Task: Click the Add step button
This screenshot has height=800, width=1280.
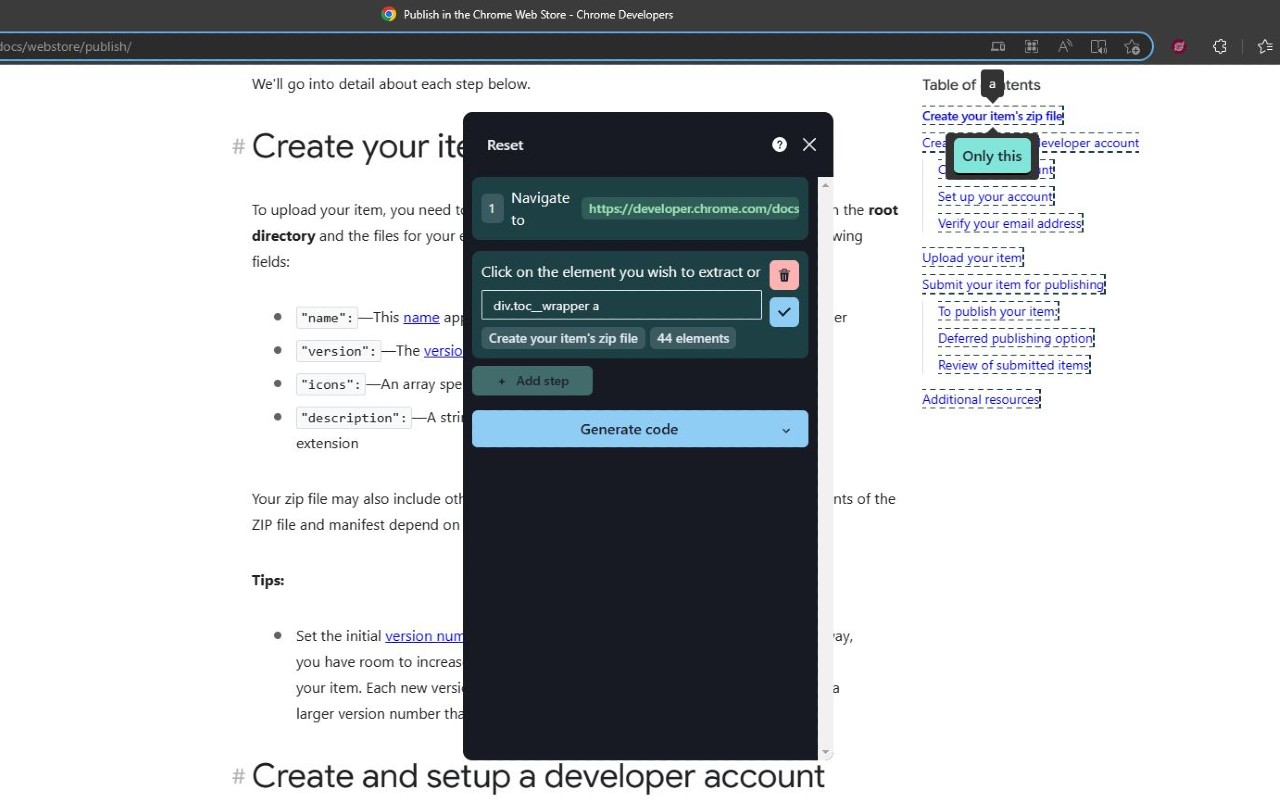Action: click(532, 381)
